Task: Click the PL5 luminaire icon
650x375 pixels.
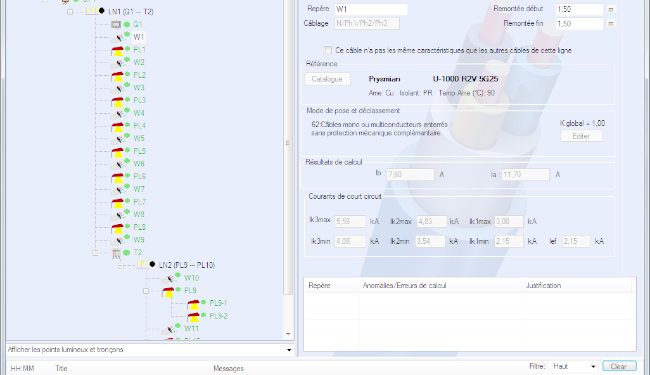Action: pyautogui.click(x=117, y=152)
